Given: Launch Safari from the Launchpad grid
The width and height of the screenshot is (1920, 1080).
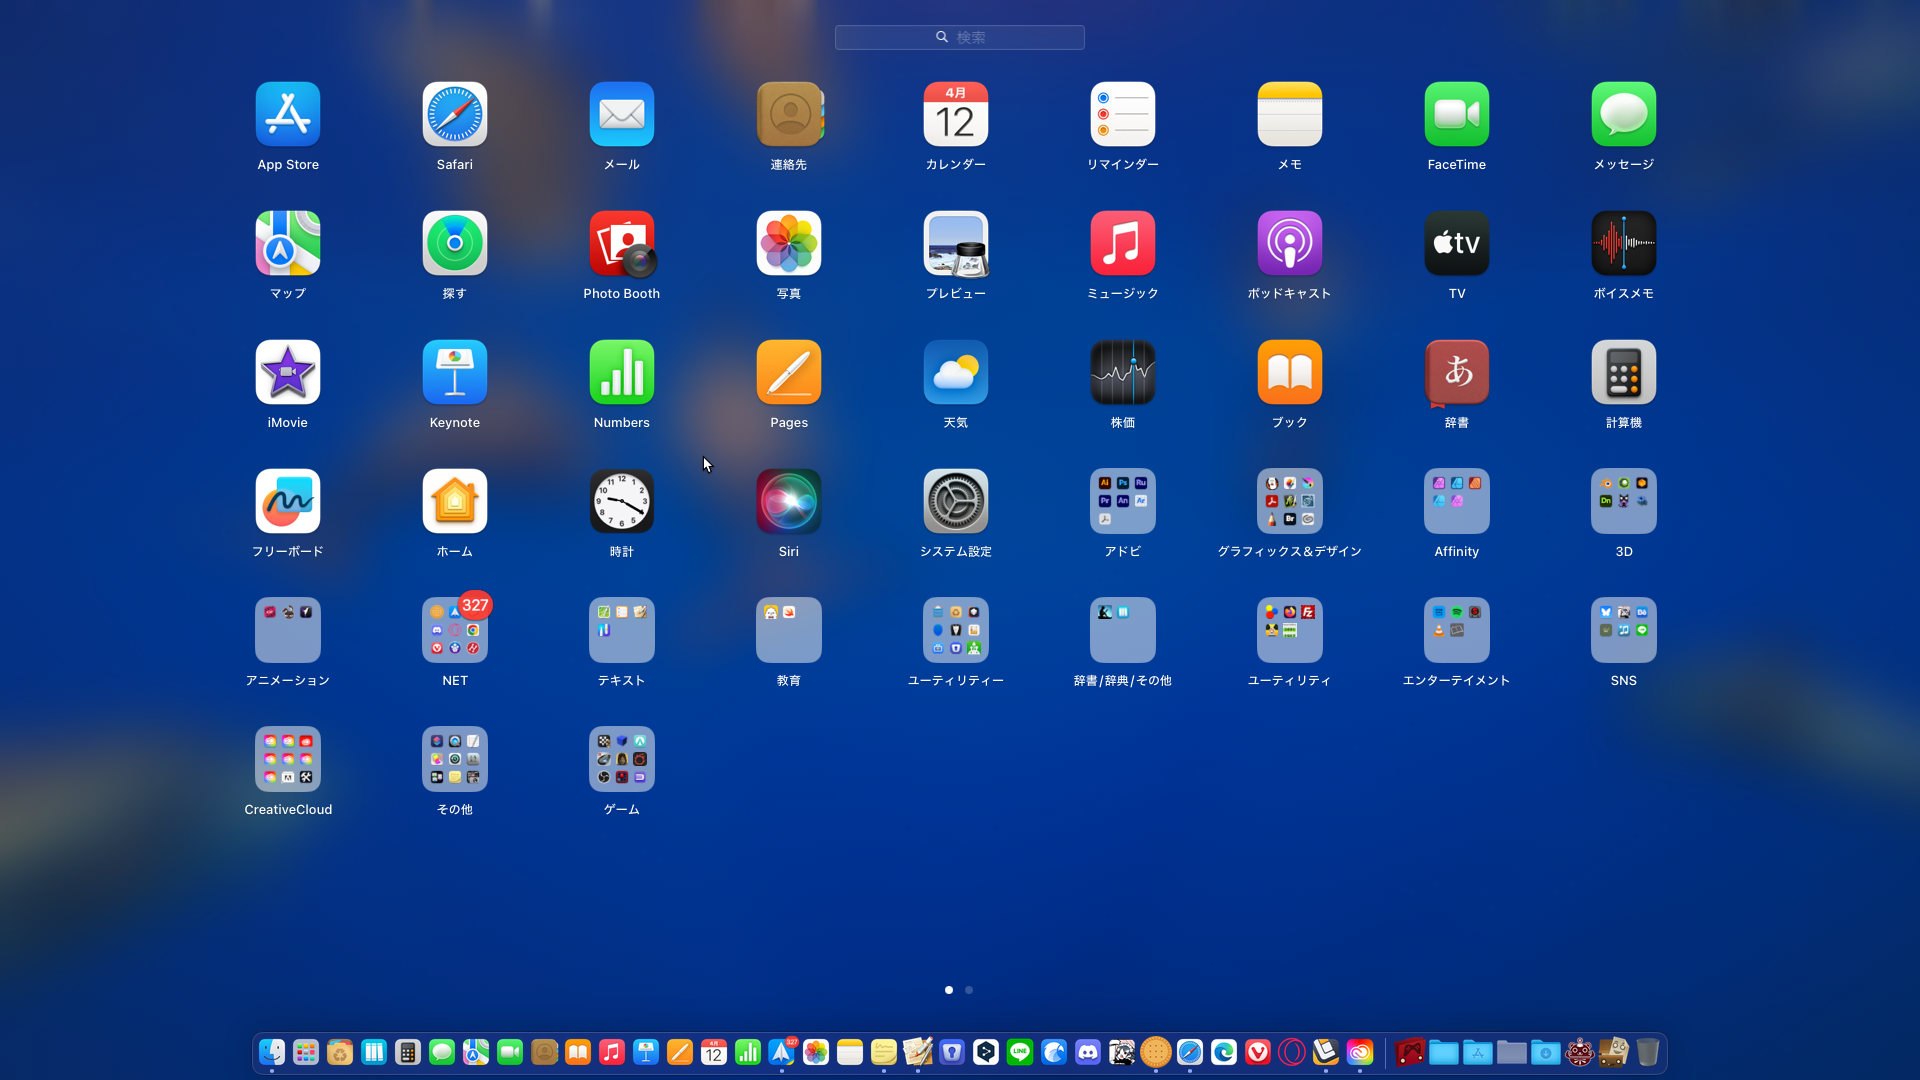Looking at the screenshot, I should [x=455, y=114].
